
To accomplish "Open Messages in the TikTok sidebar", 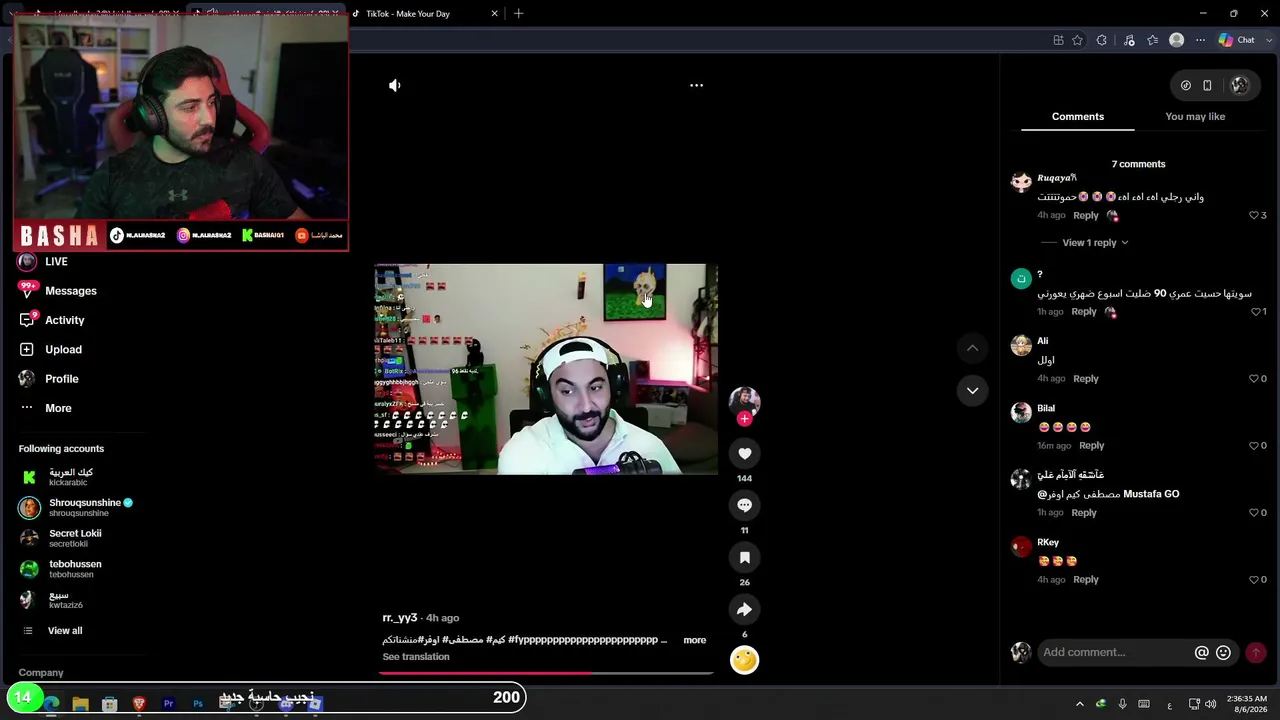I will click(x=58, y=291).
